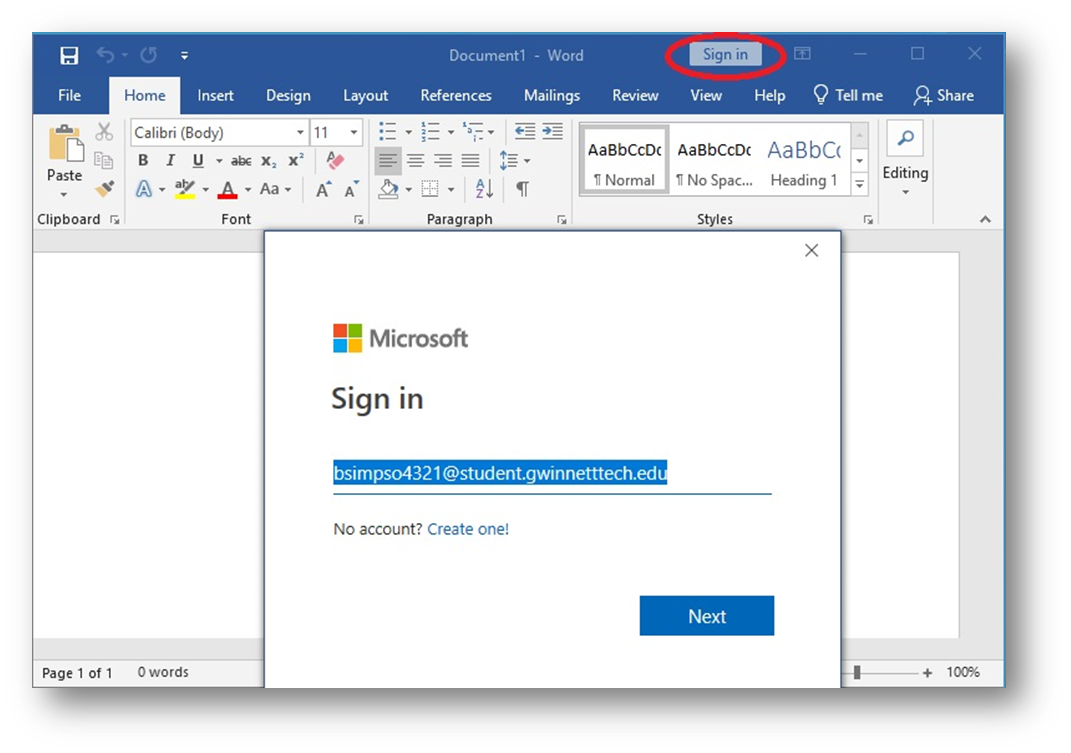Click the email address input field
The width and height of the screenshot is (1071, 753).
click(x=551, y=474)
